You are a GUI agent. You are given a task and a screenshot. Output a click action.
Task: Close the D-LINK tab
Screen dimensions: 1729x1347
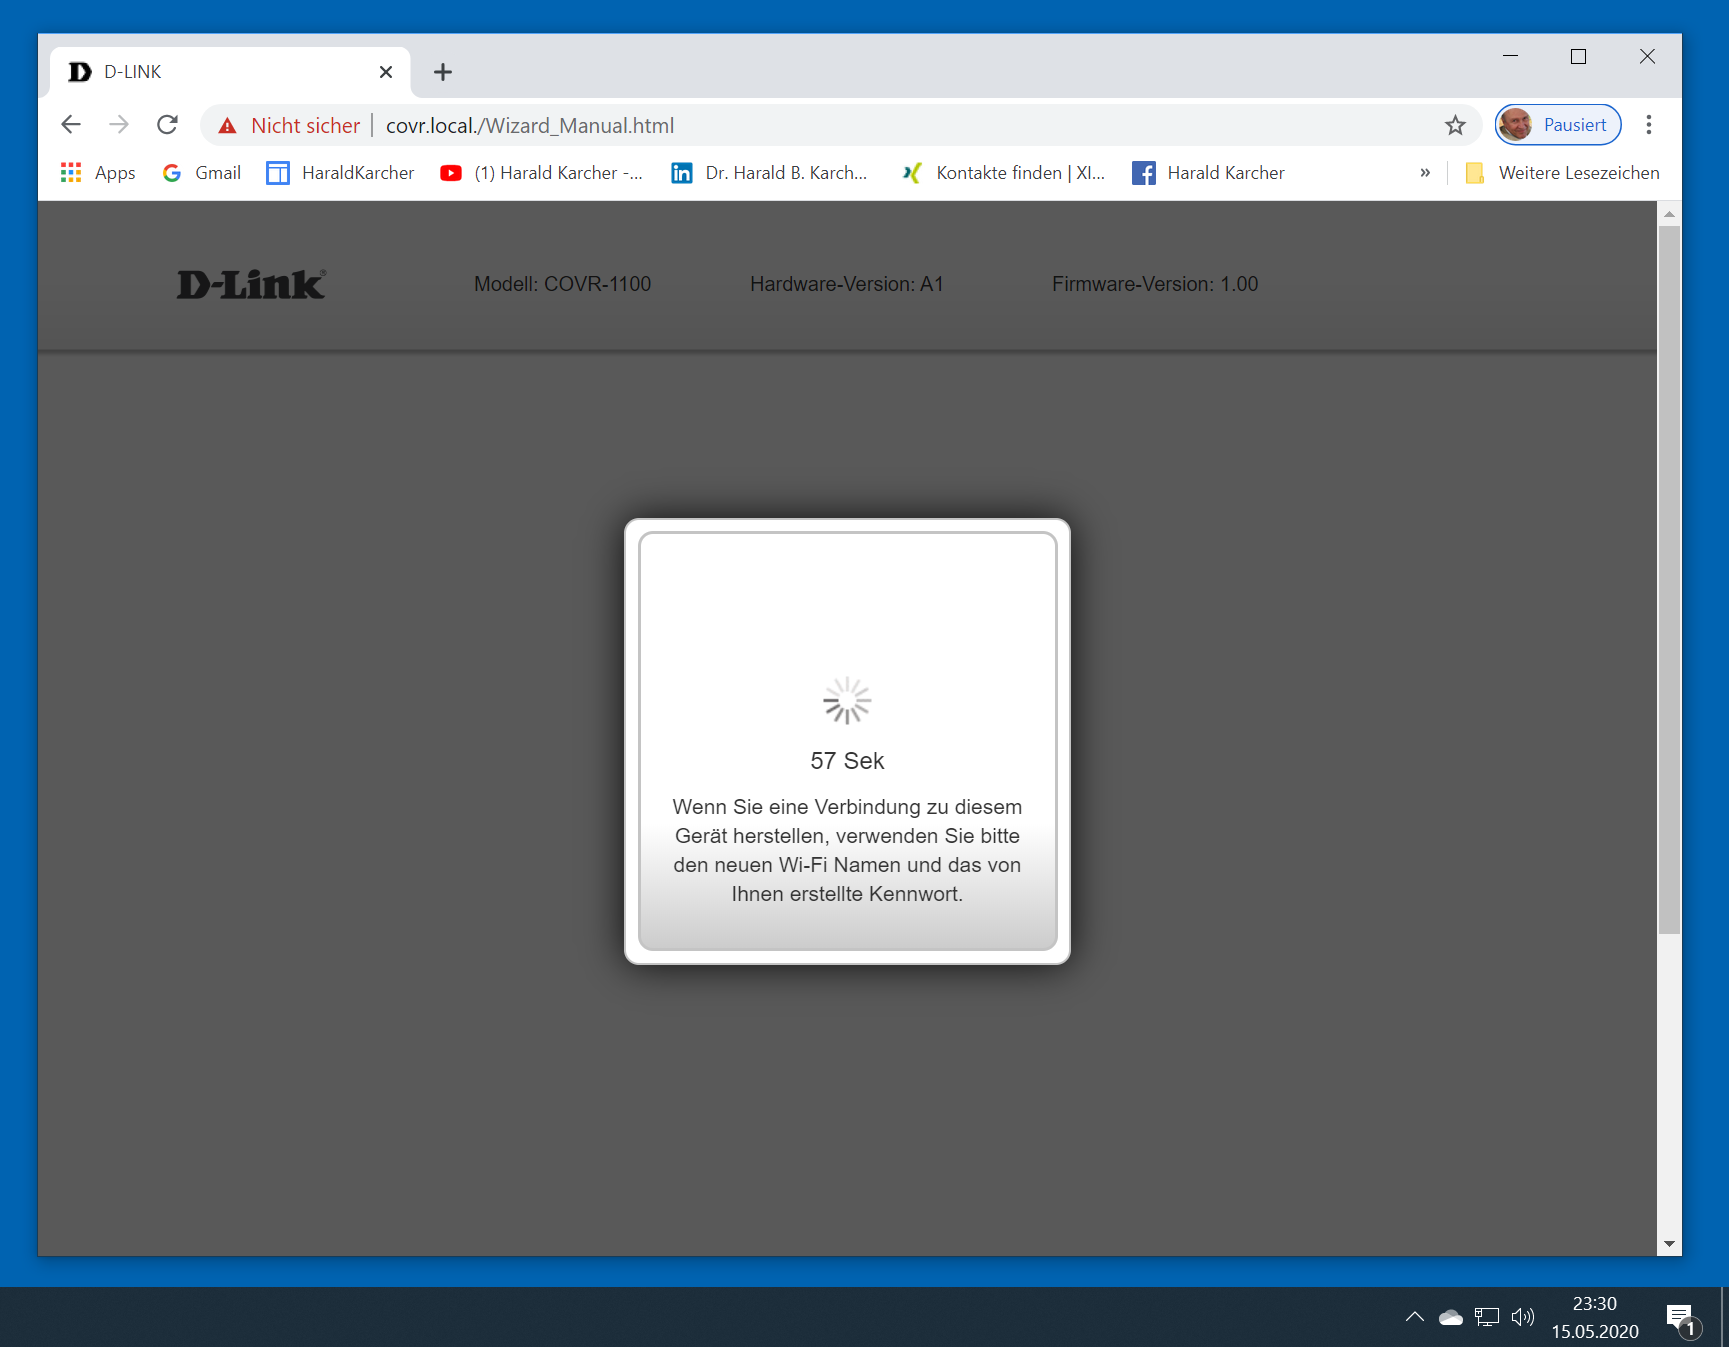coord(386,72)
